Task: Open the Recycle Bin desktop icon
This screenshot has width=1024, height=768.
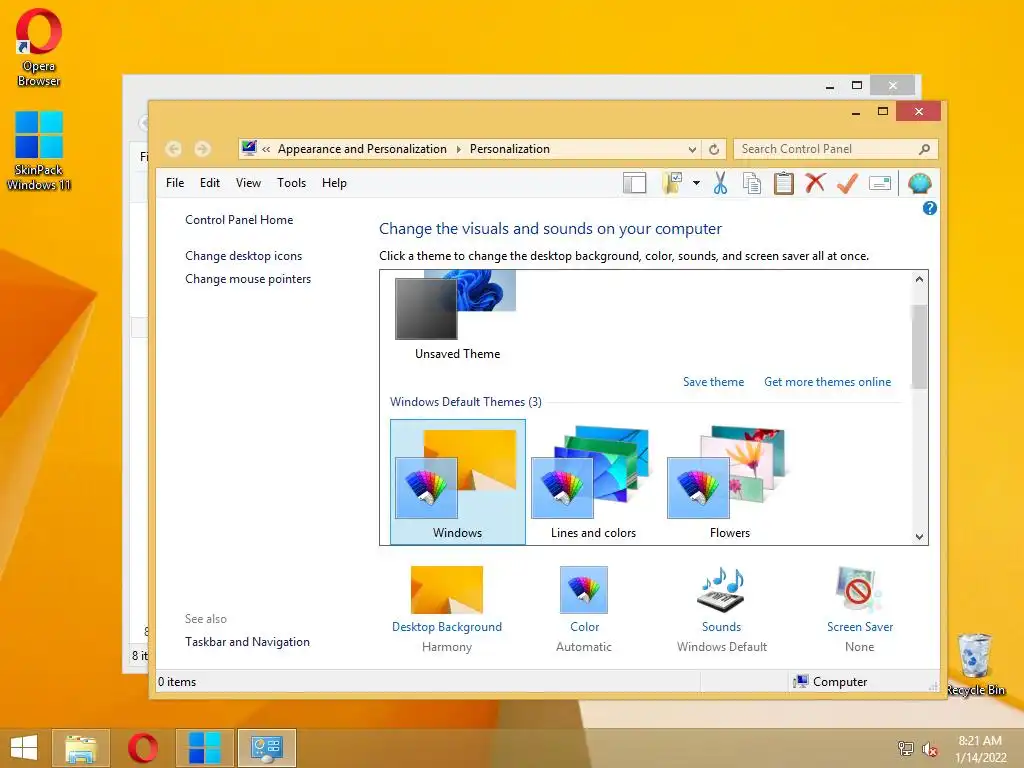Action: (975, 664)
